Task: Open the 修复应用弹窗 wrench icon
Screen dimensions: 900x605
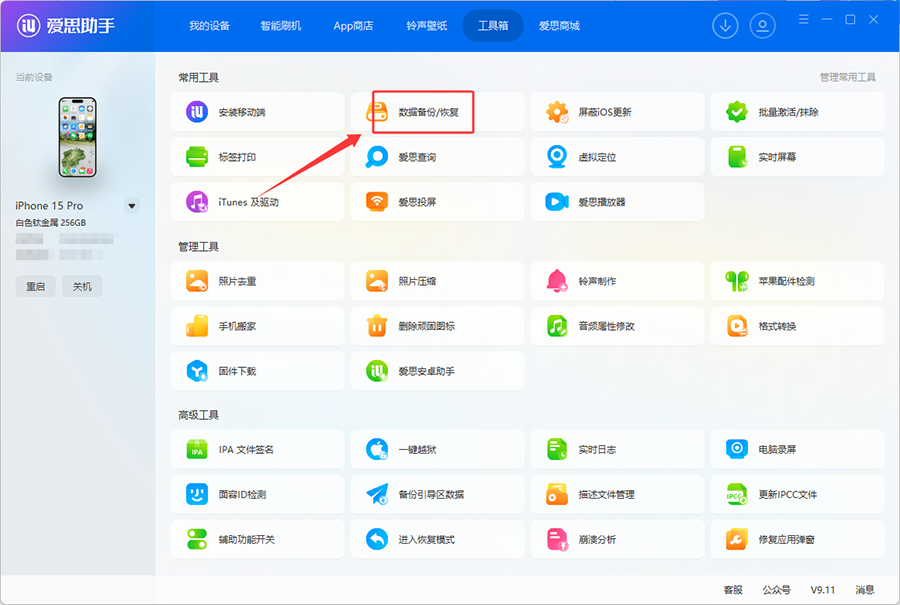Action: point(737,539)
